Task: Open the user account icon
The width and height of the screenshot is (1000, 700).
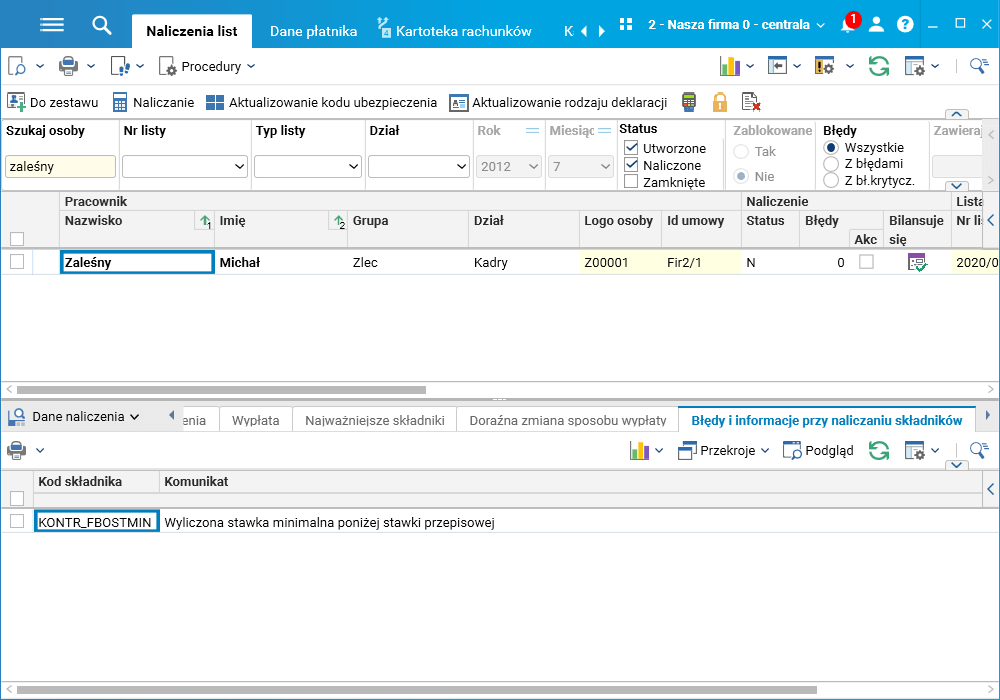Action: 876,24
